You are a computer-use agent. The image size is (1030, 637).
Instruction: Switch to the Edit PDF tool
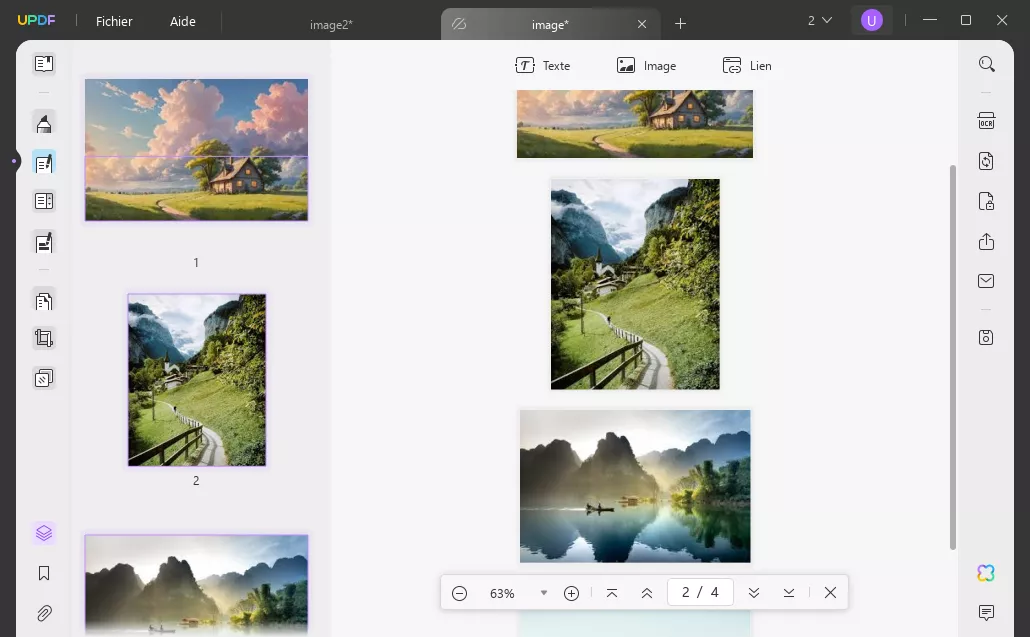coord(44,162)
